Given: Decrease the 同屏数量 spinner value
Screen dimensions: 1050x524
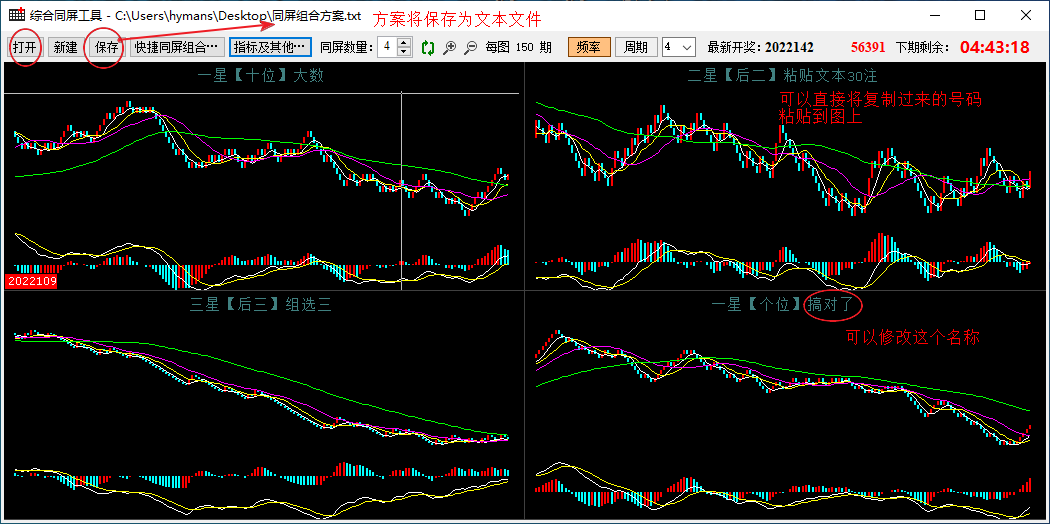Looking at the screenshot, I should point(404,52).
